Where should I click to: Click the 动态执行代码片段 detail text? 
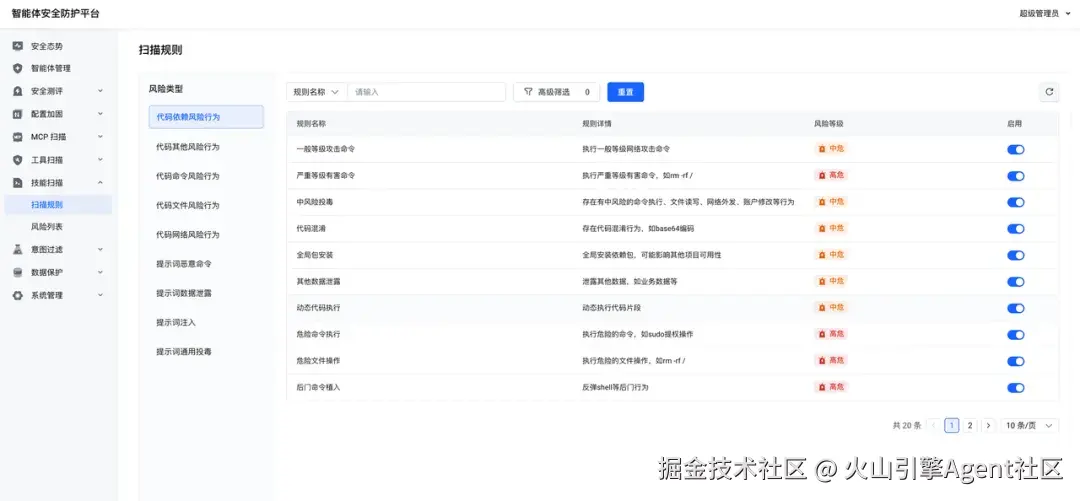[612, 308]
